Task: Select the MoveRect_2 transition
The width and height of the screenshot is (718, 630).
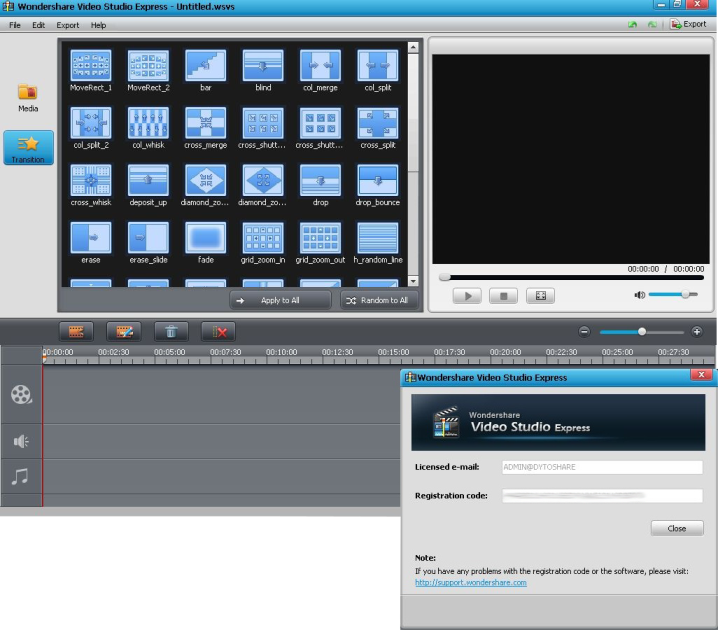Action: [x=148, y=65]
